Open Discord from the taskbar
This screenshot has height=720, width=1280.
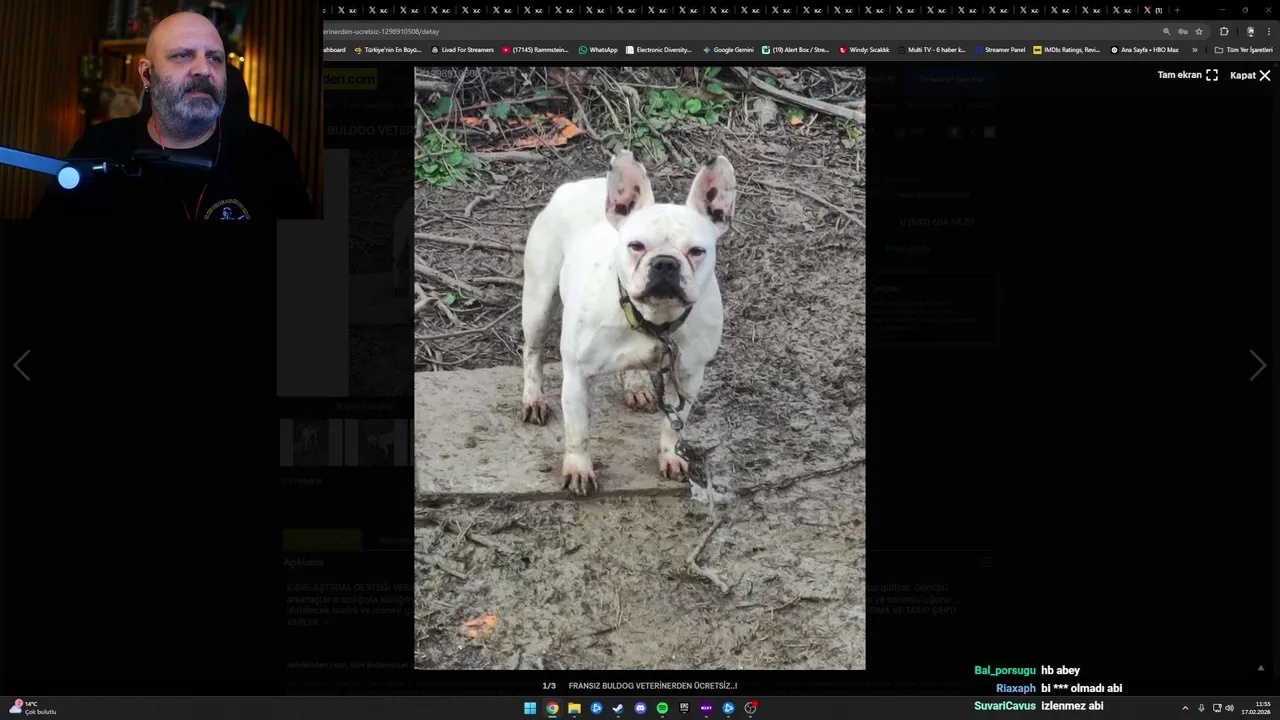[x=640, y=708]
